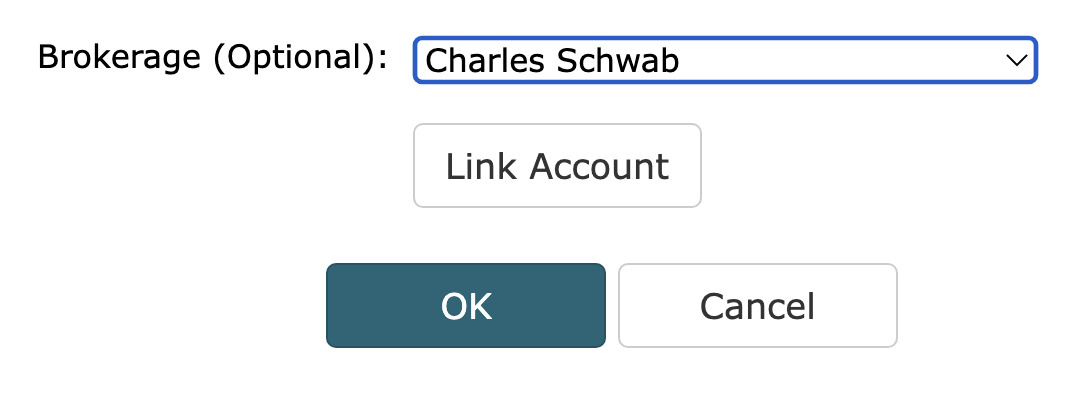This screenshot has width=1088, height=400.
Task: Click the Link Account button
Action: coord(557,166)
